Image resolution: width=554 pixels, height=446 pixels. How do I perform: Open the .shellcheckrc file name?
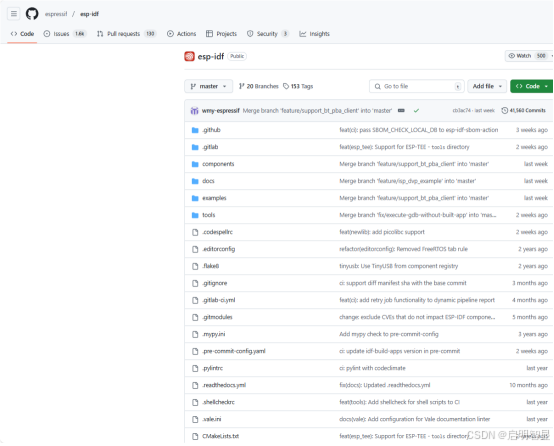[218, 402]
